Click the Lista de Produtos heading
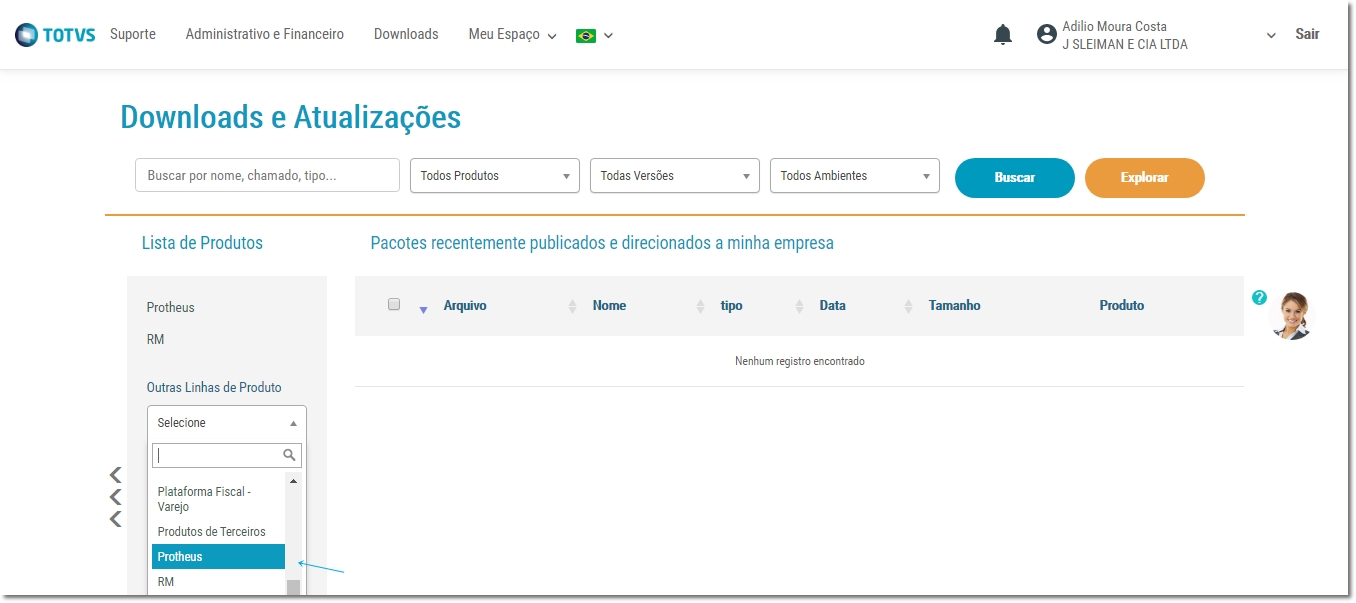Viewport: 1356px width, 603px height. [202, 243]
